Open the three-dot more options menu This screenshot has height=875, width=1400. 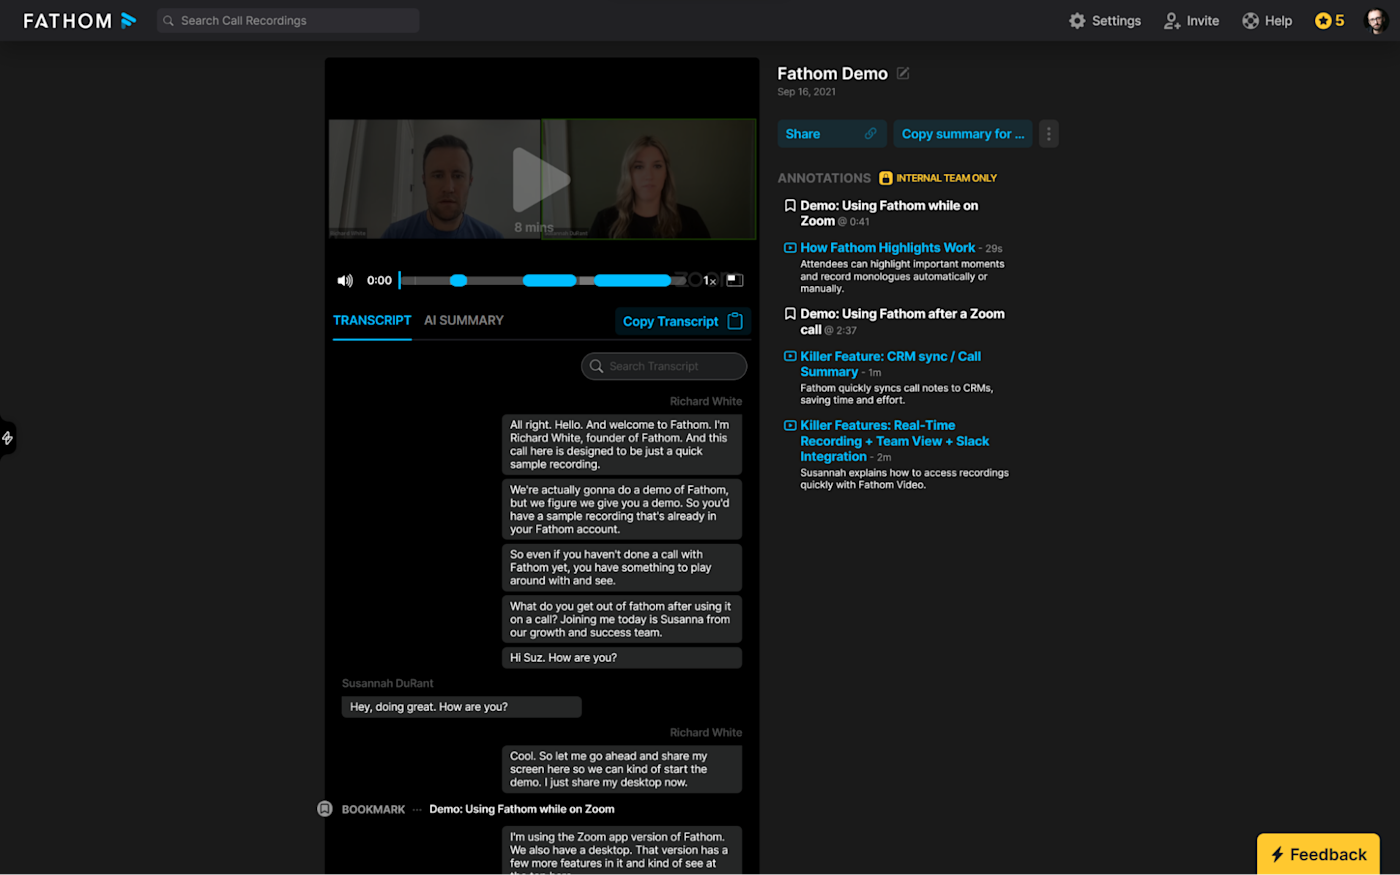(x=1048, y=134)
